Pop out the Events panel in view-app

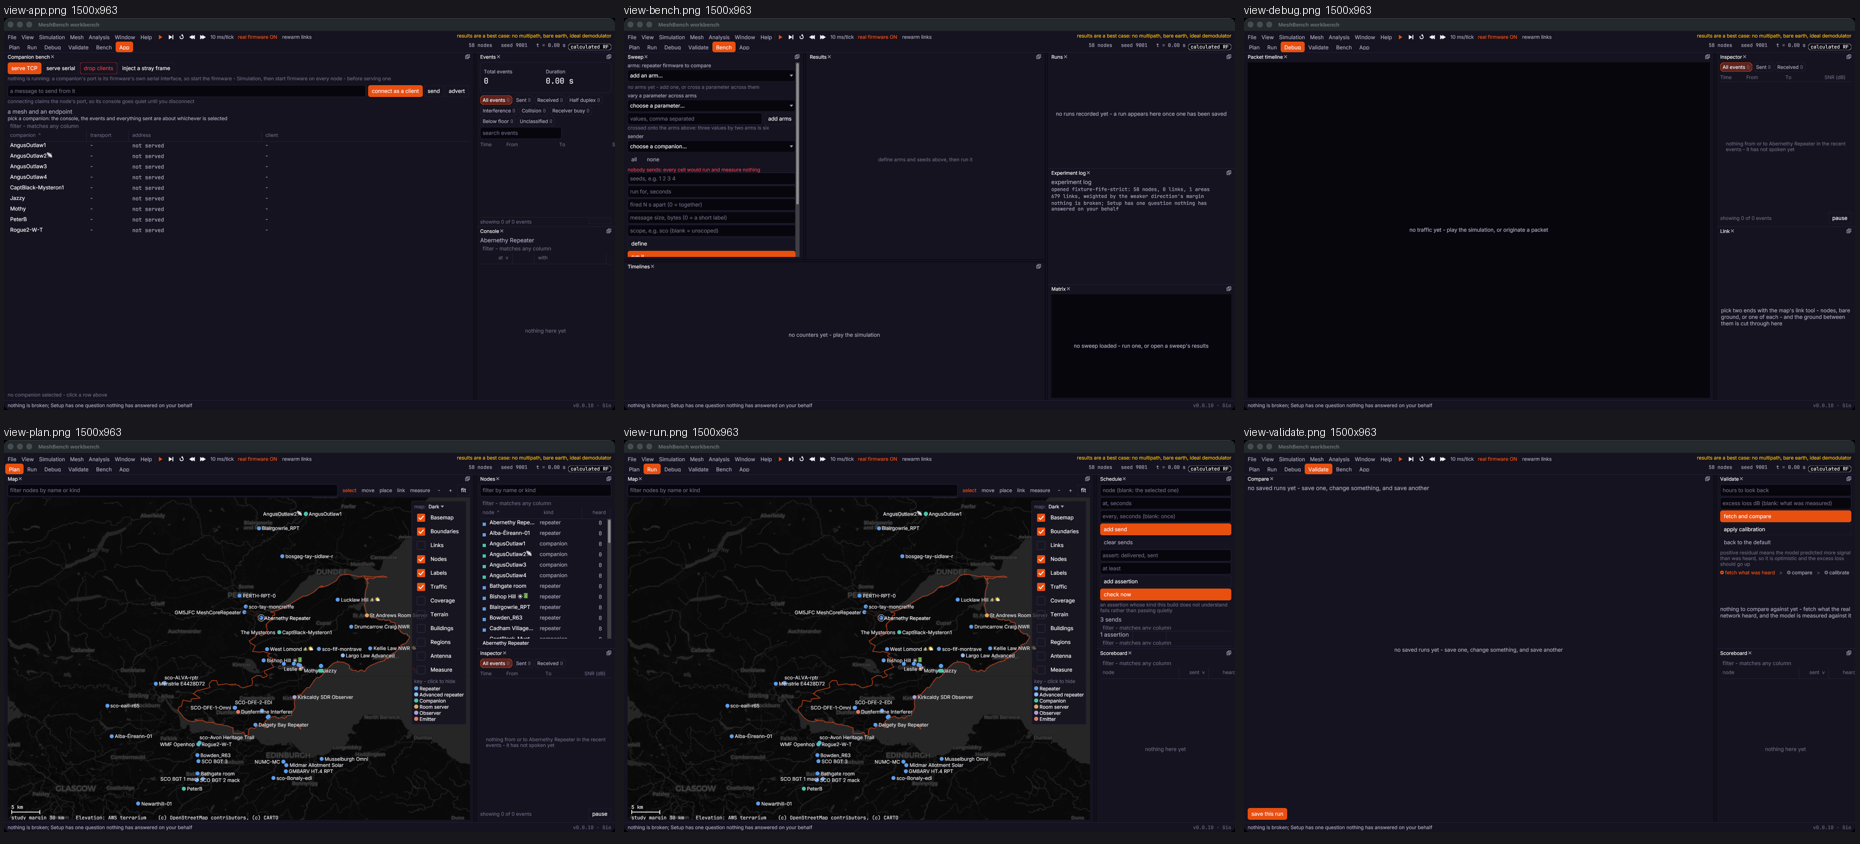[609, 57]
